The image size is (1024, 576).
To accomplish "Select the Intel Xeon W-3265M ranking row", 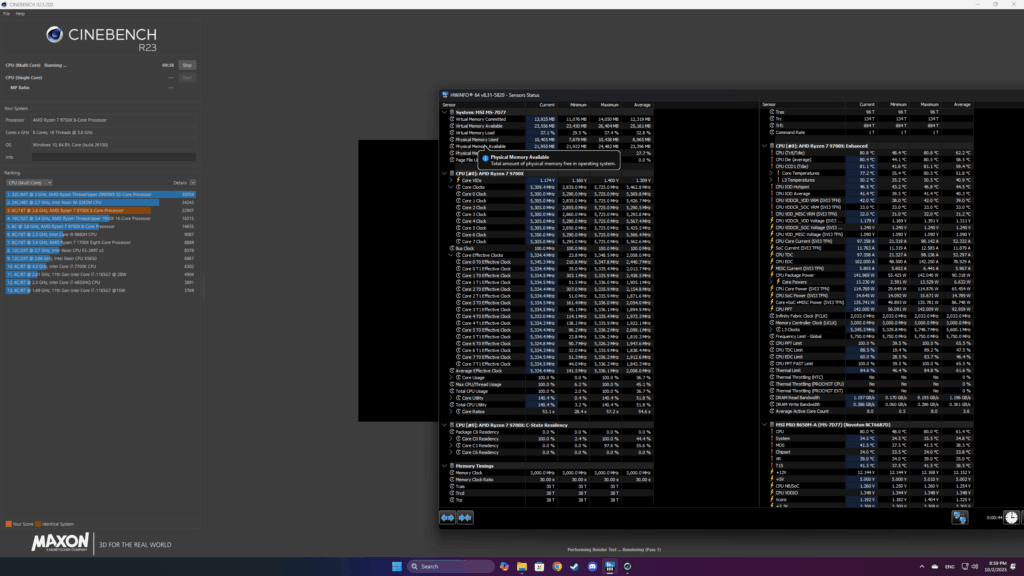I will 101,202.
